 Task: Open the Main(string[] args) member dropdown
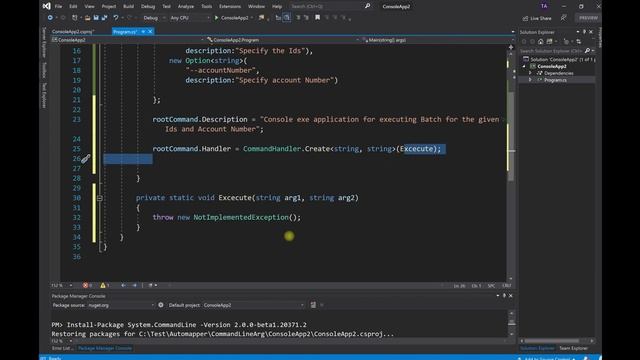[x=437, y=40]
